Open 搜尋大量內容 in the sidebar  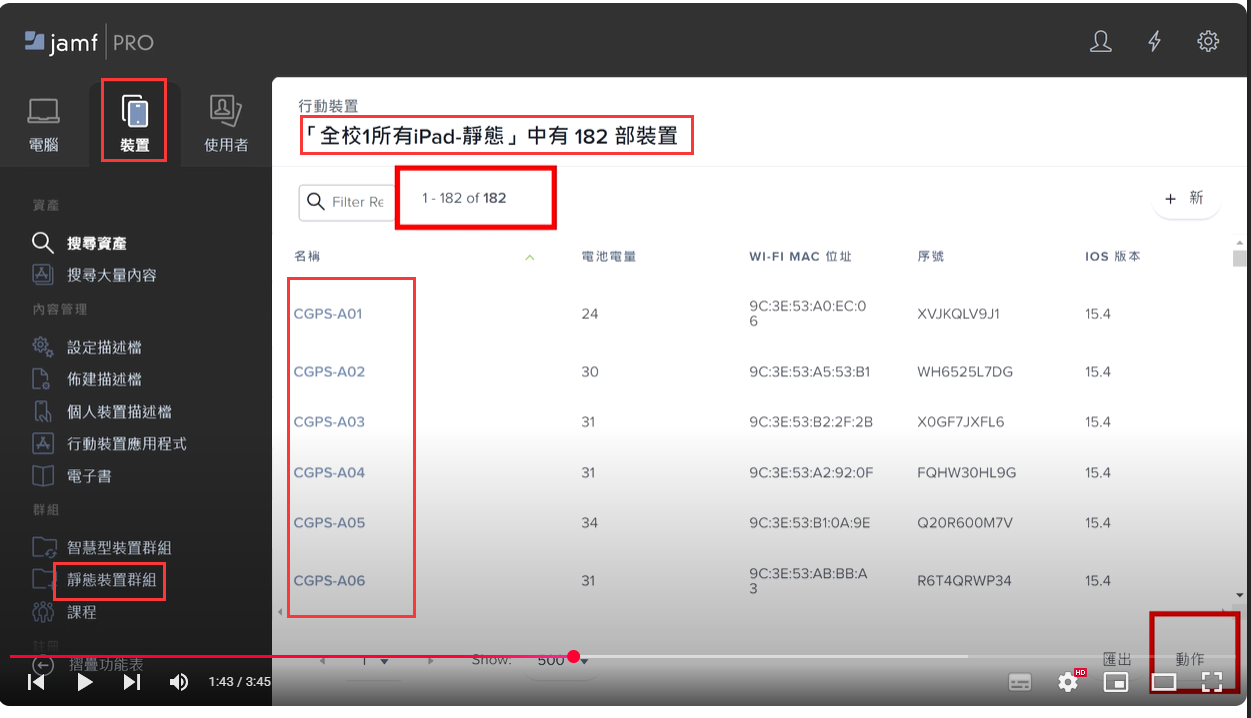(x=112, y=275)
